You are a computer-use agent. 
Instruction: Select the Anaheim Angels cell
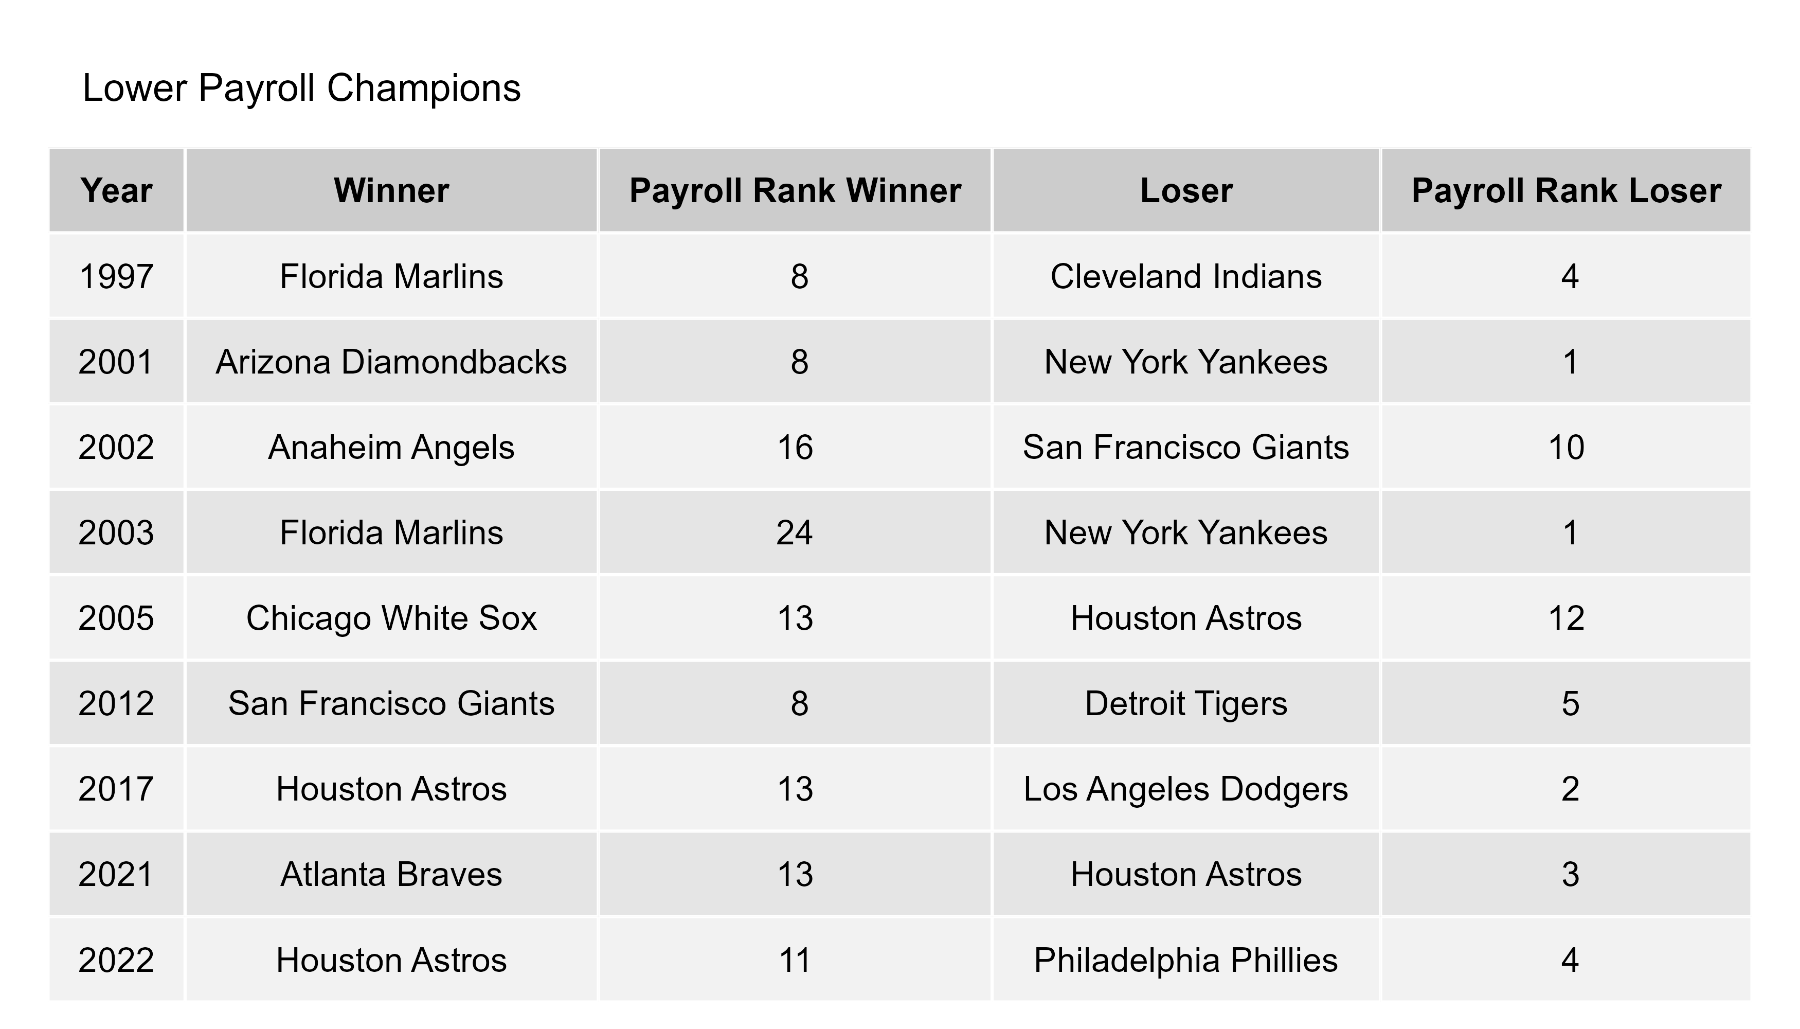391,447
